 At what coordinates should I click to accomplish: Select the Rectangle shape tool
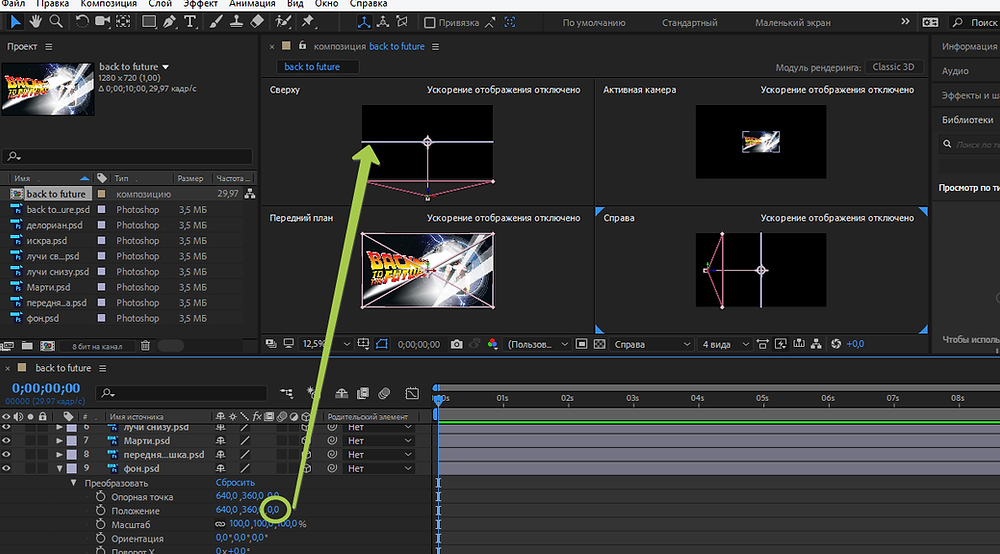coord(149,22)
